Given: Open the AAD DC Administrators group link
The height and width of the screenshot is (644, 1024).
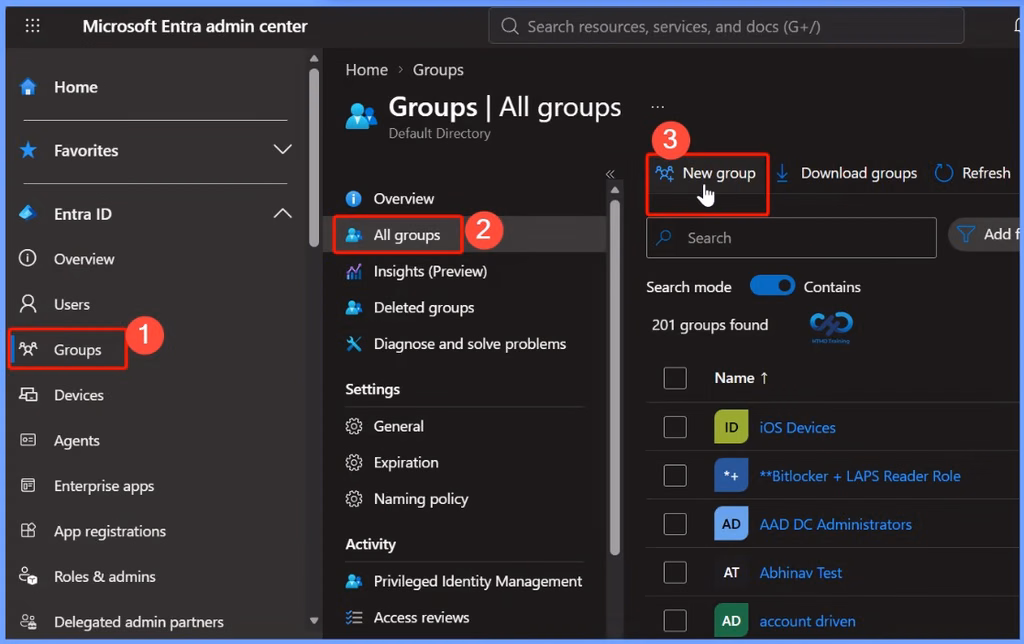Looking at the screenshot, I should click(x=835, y=524).
